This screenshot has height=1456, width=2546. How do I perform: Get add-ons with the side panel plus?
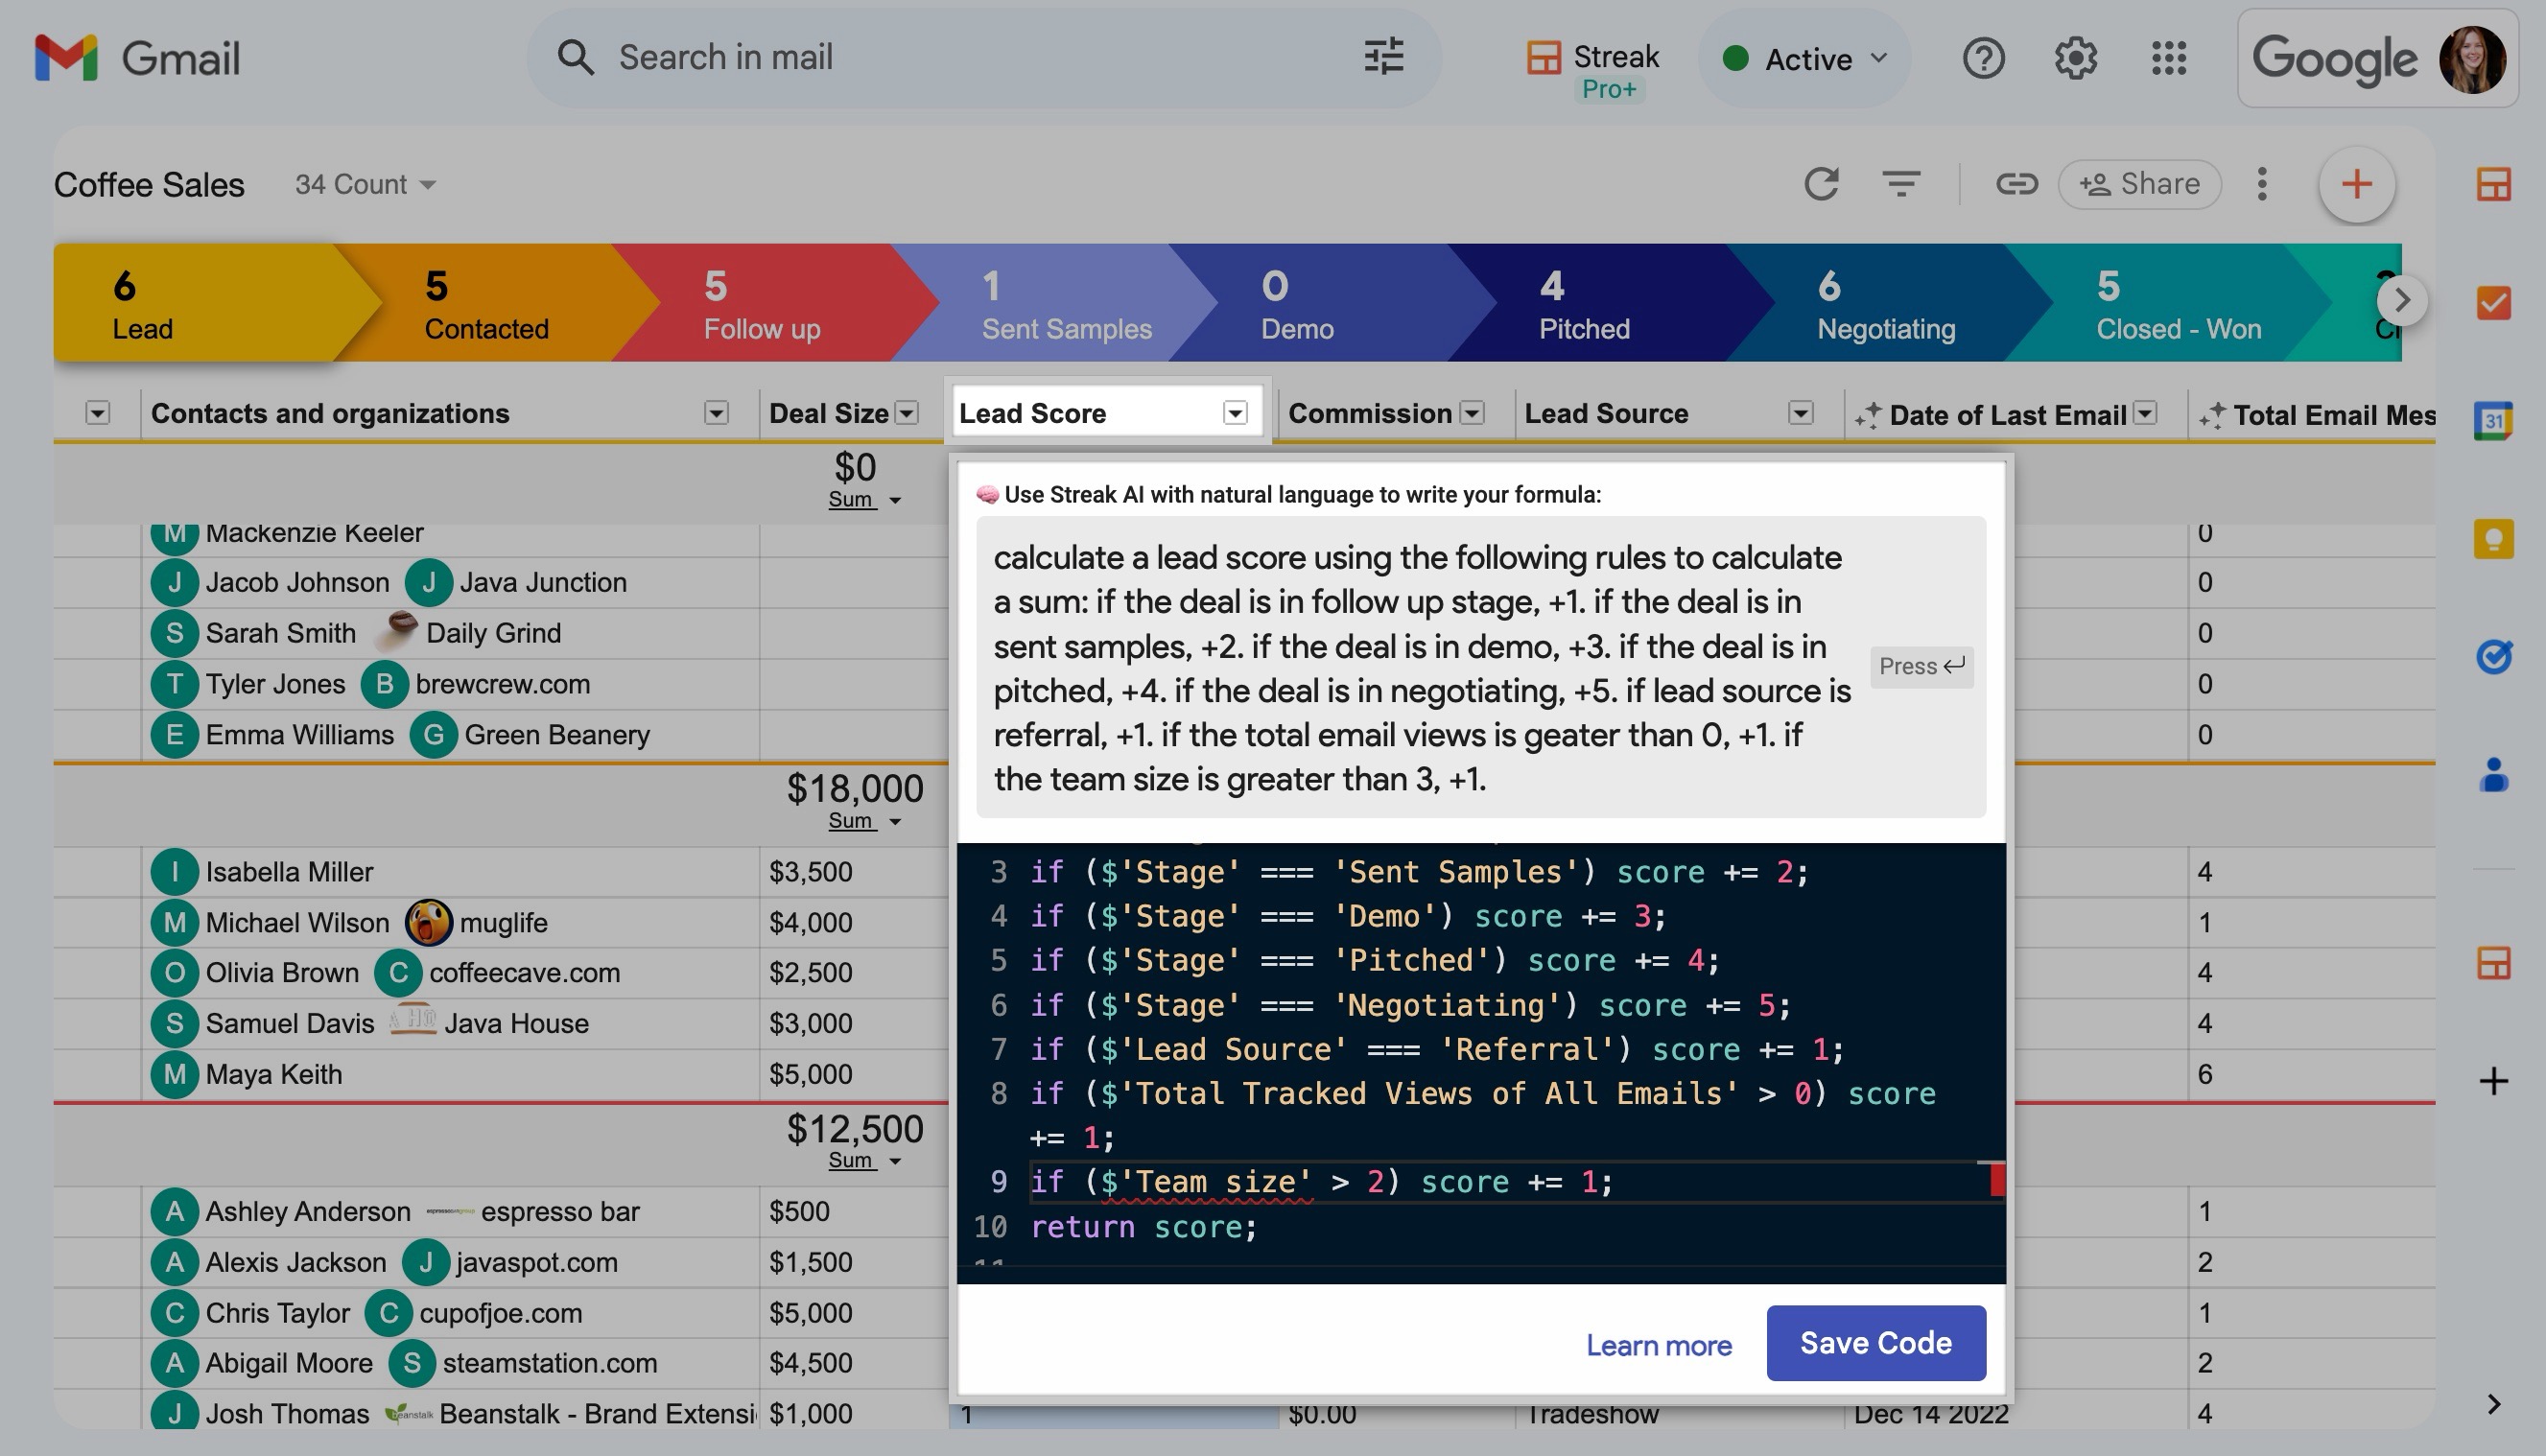click(2493, 1081)
